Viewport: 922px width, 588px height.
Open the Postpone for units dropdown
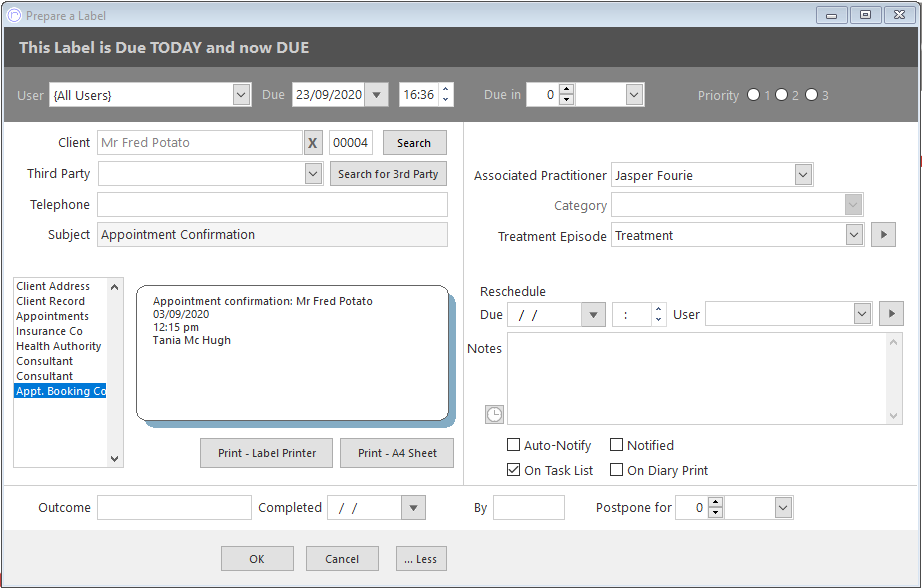point(783,507)
